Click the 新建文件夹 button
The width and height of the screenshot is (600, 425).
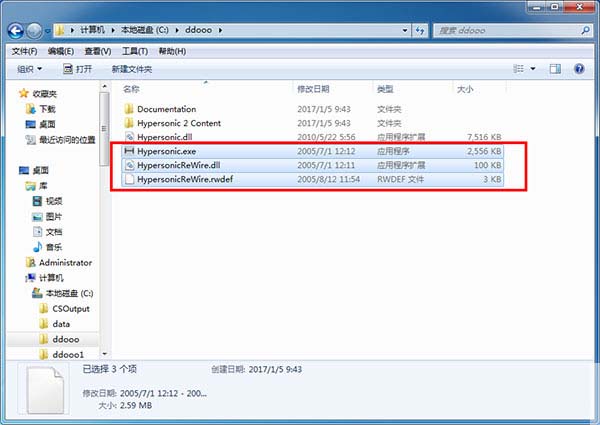(x=131, y=69)
